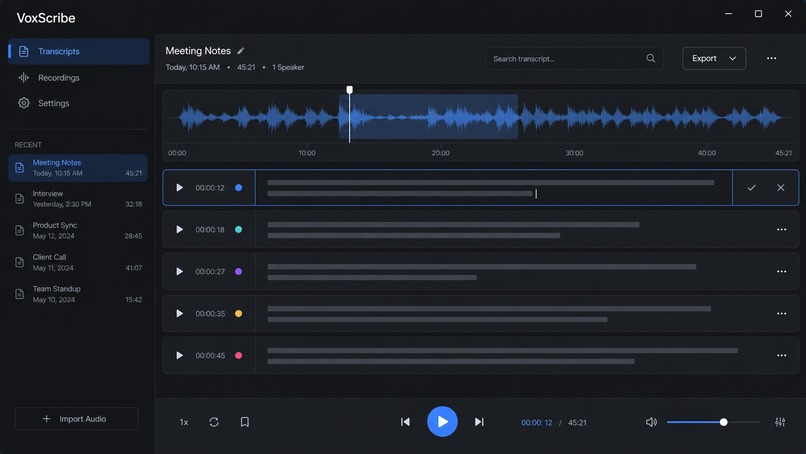Image resolution: width=806 pixels, height=454 pixels.
Task: Open options for the 00:00:18 segment
Action: 781,230
